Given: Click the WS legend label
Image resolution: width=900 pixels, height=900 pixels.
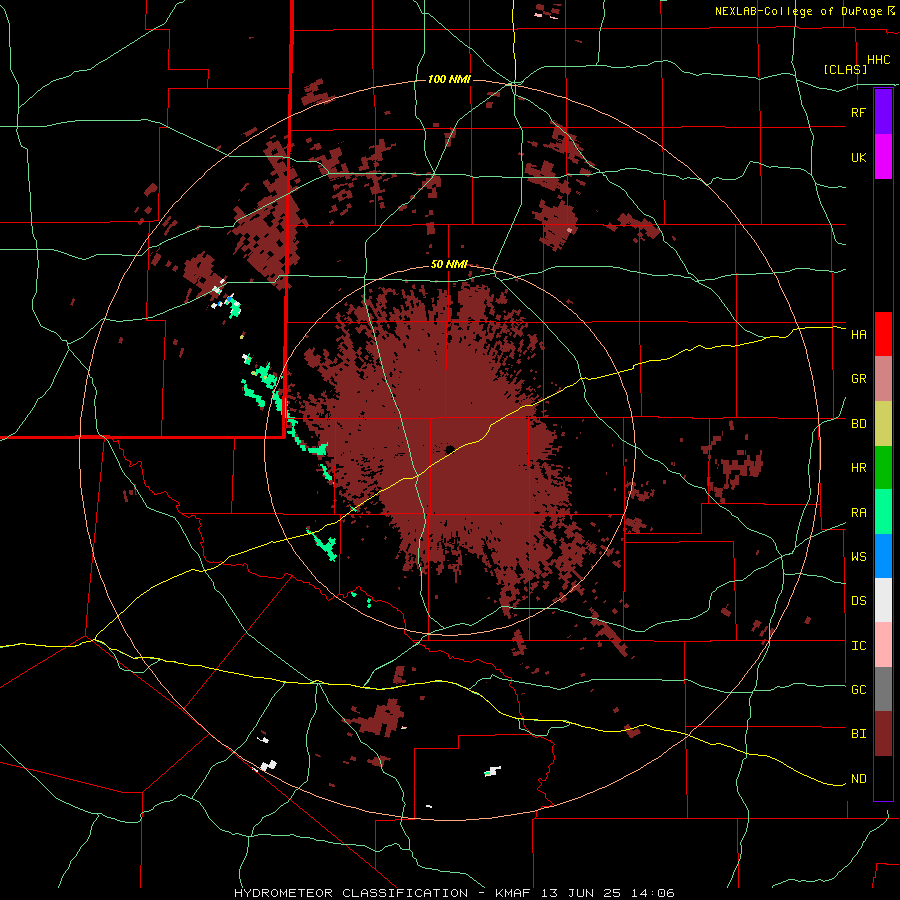Looking at the screenshot, I should pyautogui.click(x=858, y=557).
